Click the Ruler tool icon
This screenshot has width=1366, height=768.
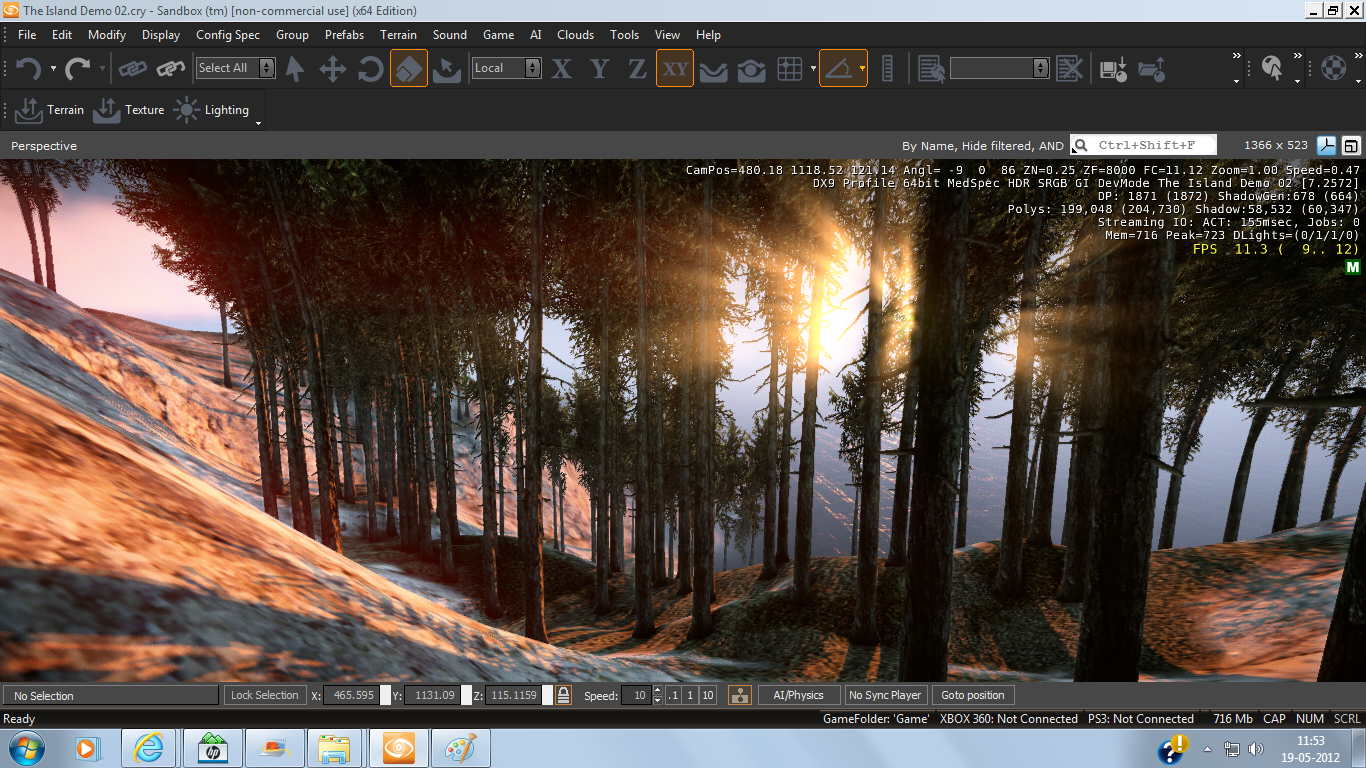point(887,68)
